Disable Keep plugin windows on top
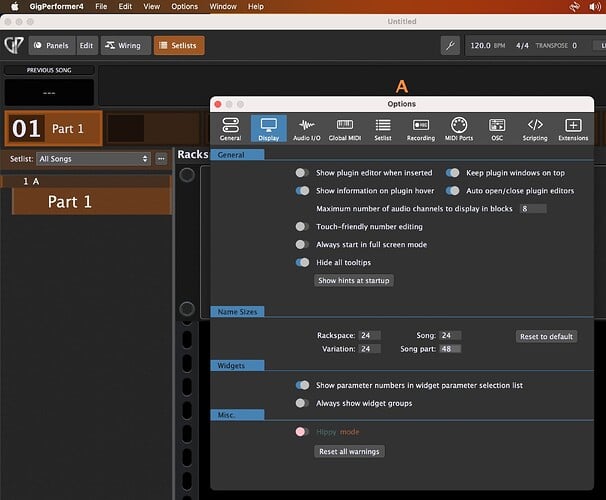606x500 pixels. [x=453, y=173]
